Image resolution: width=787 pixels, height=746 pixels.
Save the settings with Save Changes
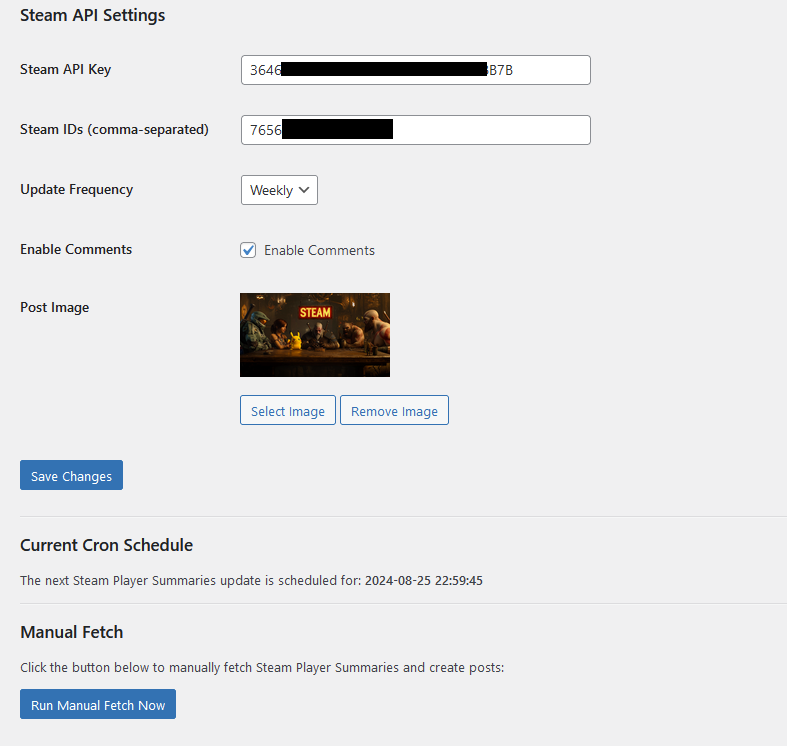pyautogui.click(x=71, y=476)
